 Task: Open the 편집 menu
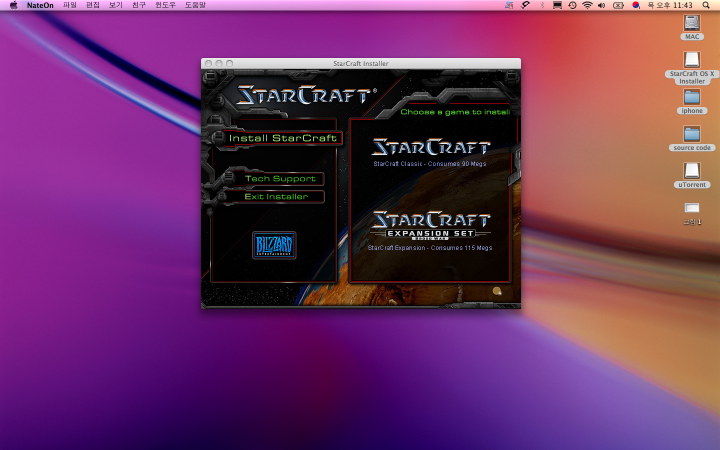[x=93, y=5]
